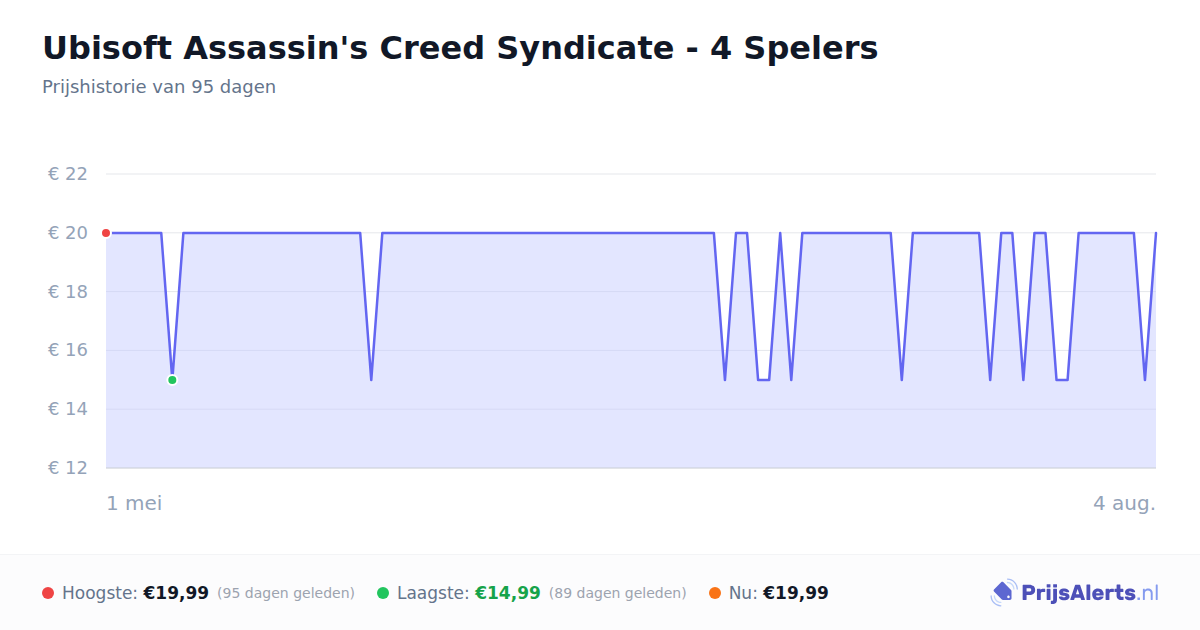The width and height of the screenshot is (1200, 630).
Task: Click the green Laagste legend dot
Action: pyautogui.click(x=383, y=593)
